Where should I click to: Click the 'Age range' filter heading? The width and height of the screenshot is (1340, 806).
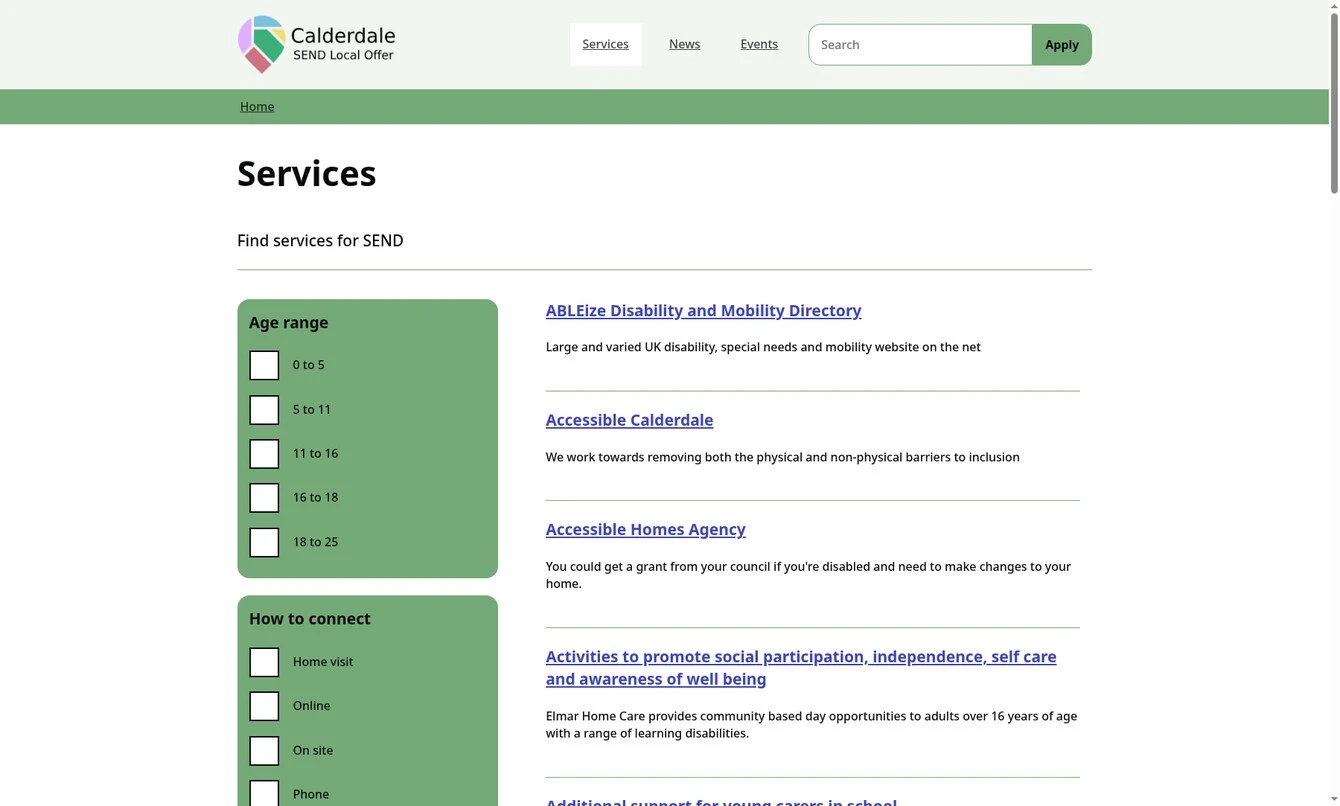click(289, 322)
